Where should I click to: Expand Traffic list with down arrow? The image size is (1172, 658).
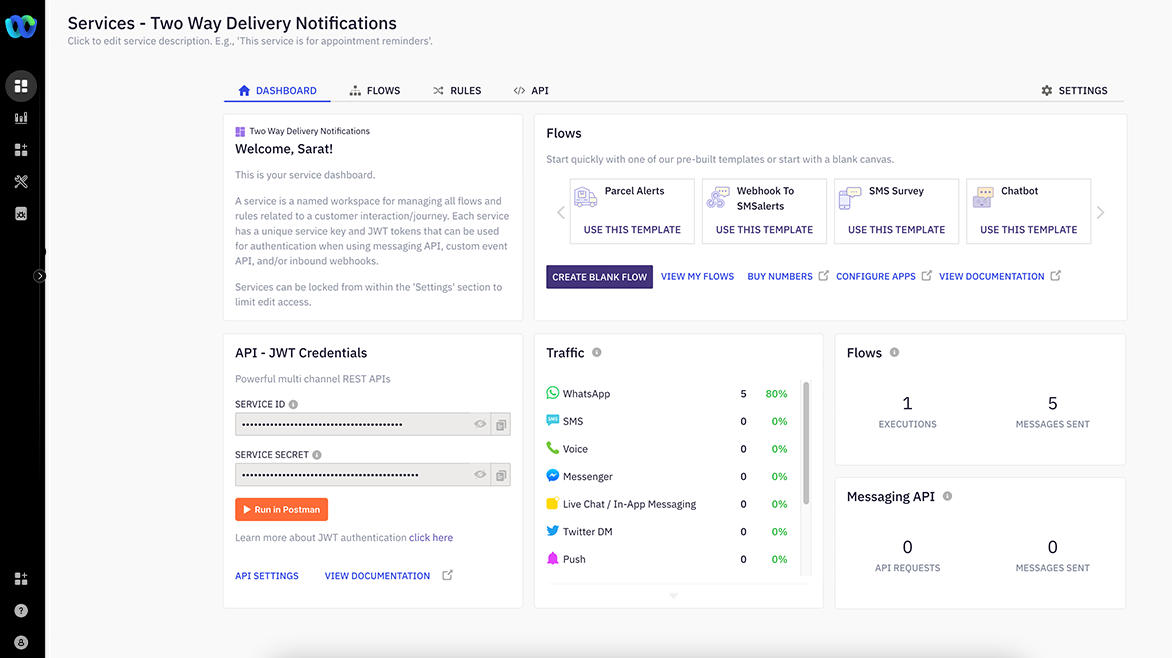pyautogui.click(x=673, y=595)
